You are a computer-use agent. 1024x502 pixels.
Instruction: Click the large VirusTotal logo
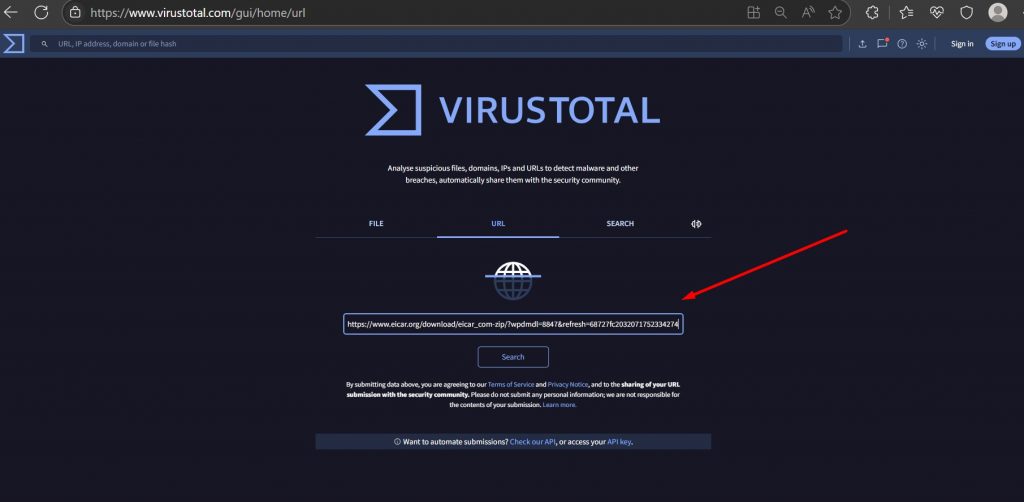coord(513,110)
